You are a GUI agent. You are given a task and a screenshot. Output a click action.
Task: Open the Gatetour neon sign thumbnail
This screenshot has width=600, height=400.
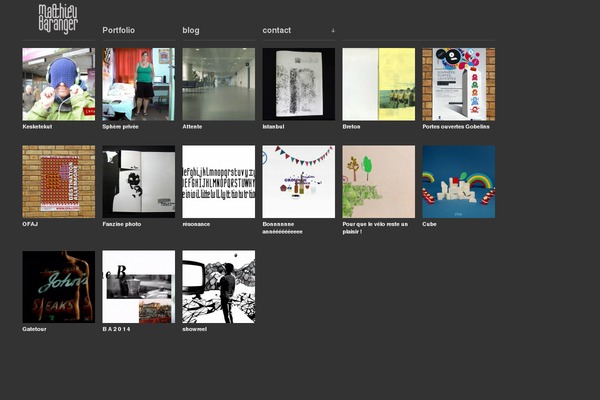point(59,287)
